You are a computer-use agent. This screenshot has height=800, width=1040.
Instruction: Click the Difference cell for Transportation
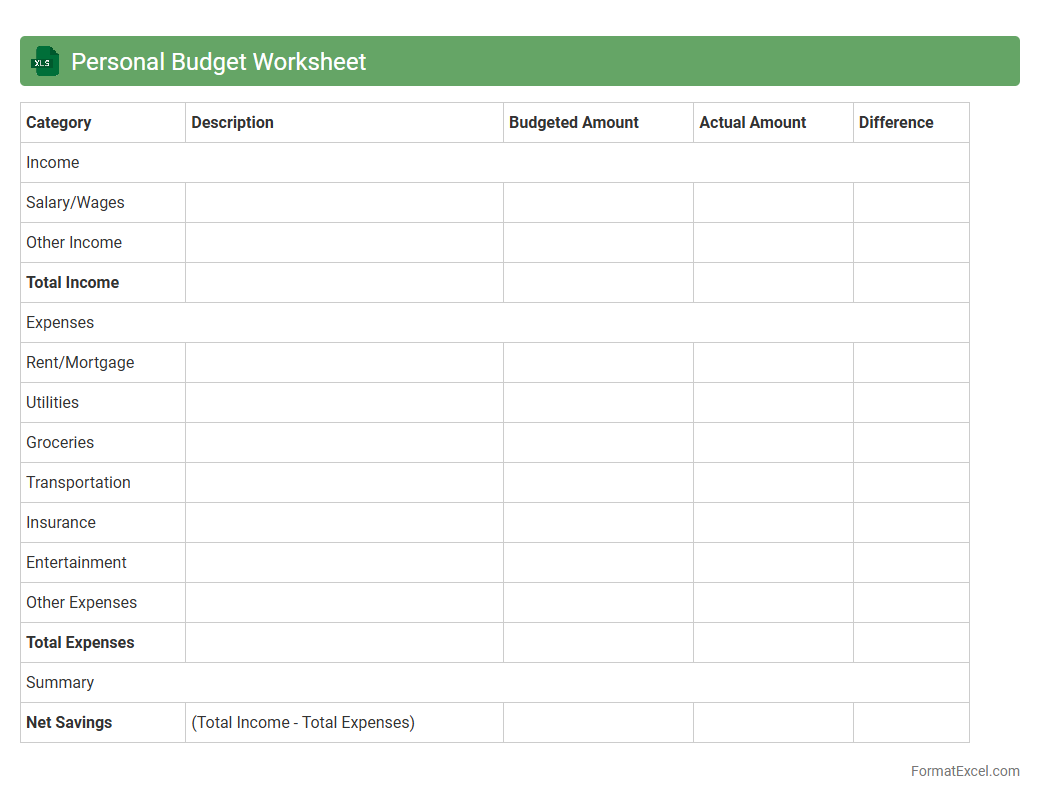pos(910,482)
